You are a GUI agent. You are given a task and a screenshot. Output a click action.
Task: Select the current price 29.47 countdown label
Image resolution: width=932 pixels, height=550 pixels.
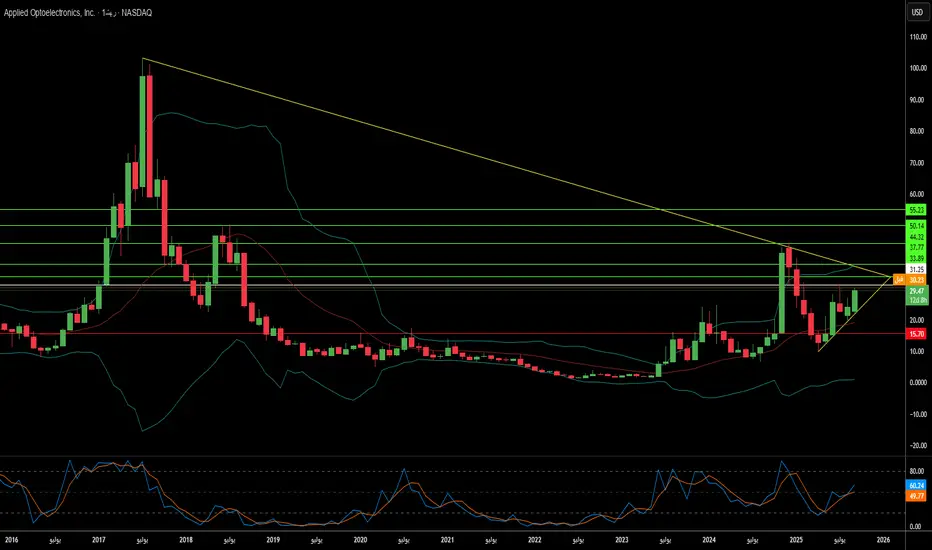coord(917,296)
